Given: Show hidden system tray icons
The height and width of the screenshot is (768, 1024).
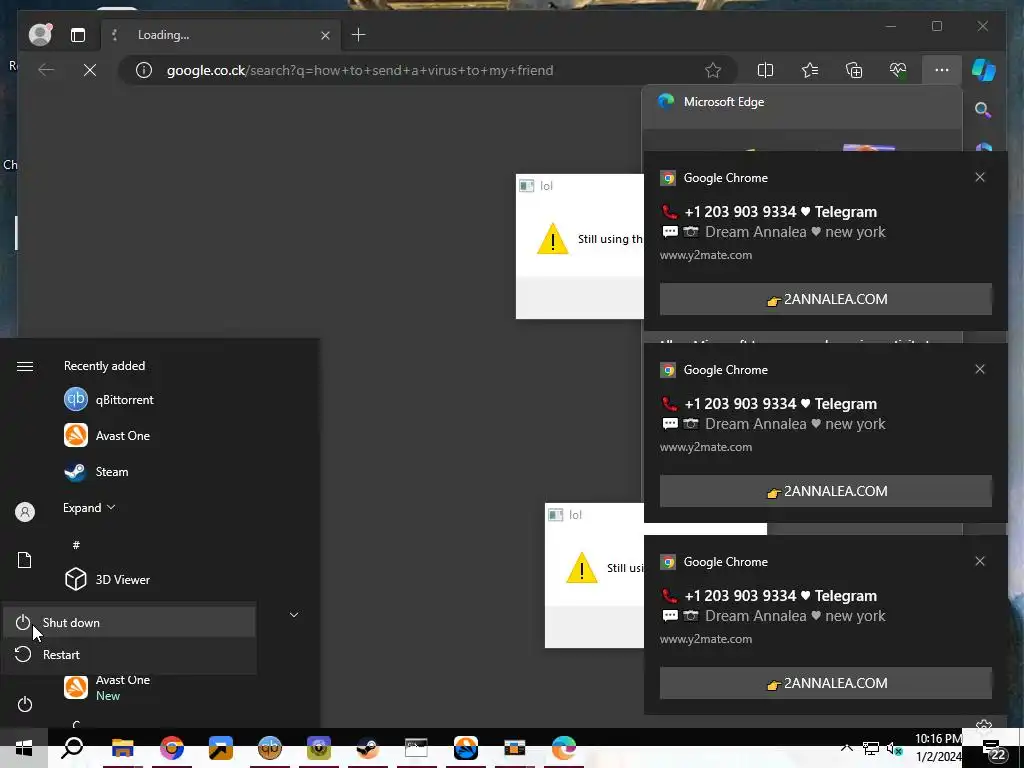Looking at the screenshot, I should pos(846,748).
